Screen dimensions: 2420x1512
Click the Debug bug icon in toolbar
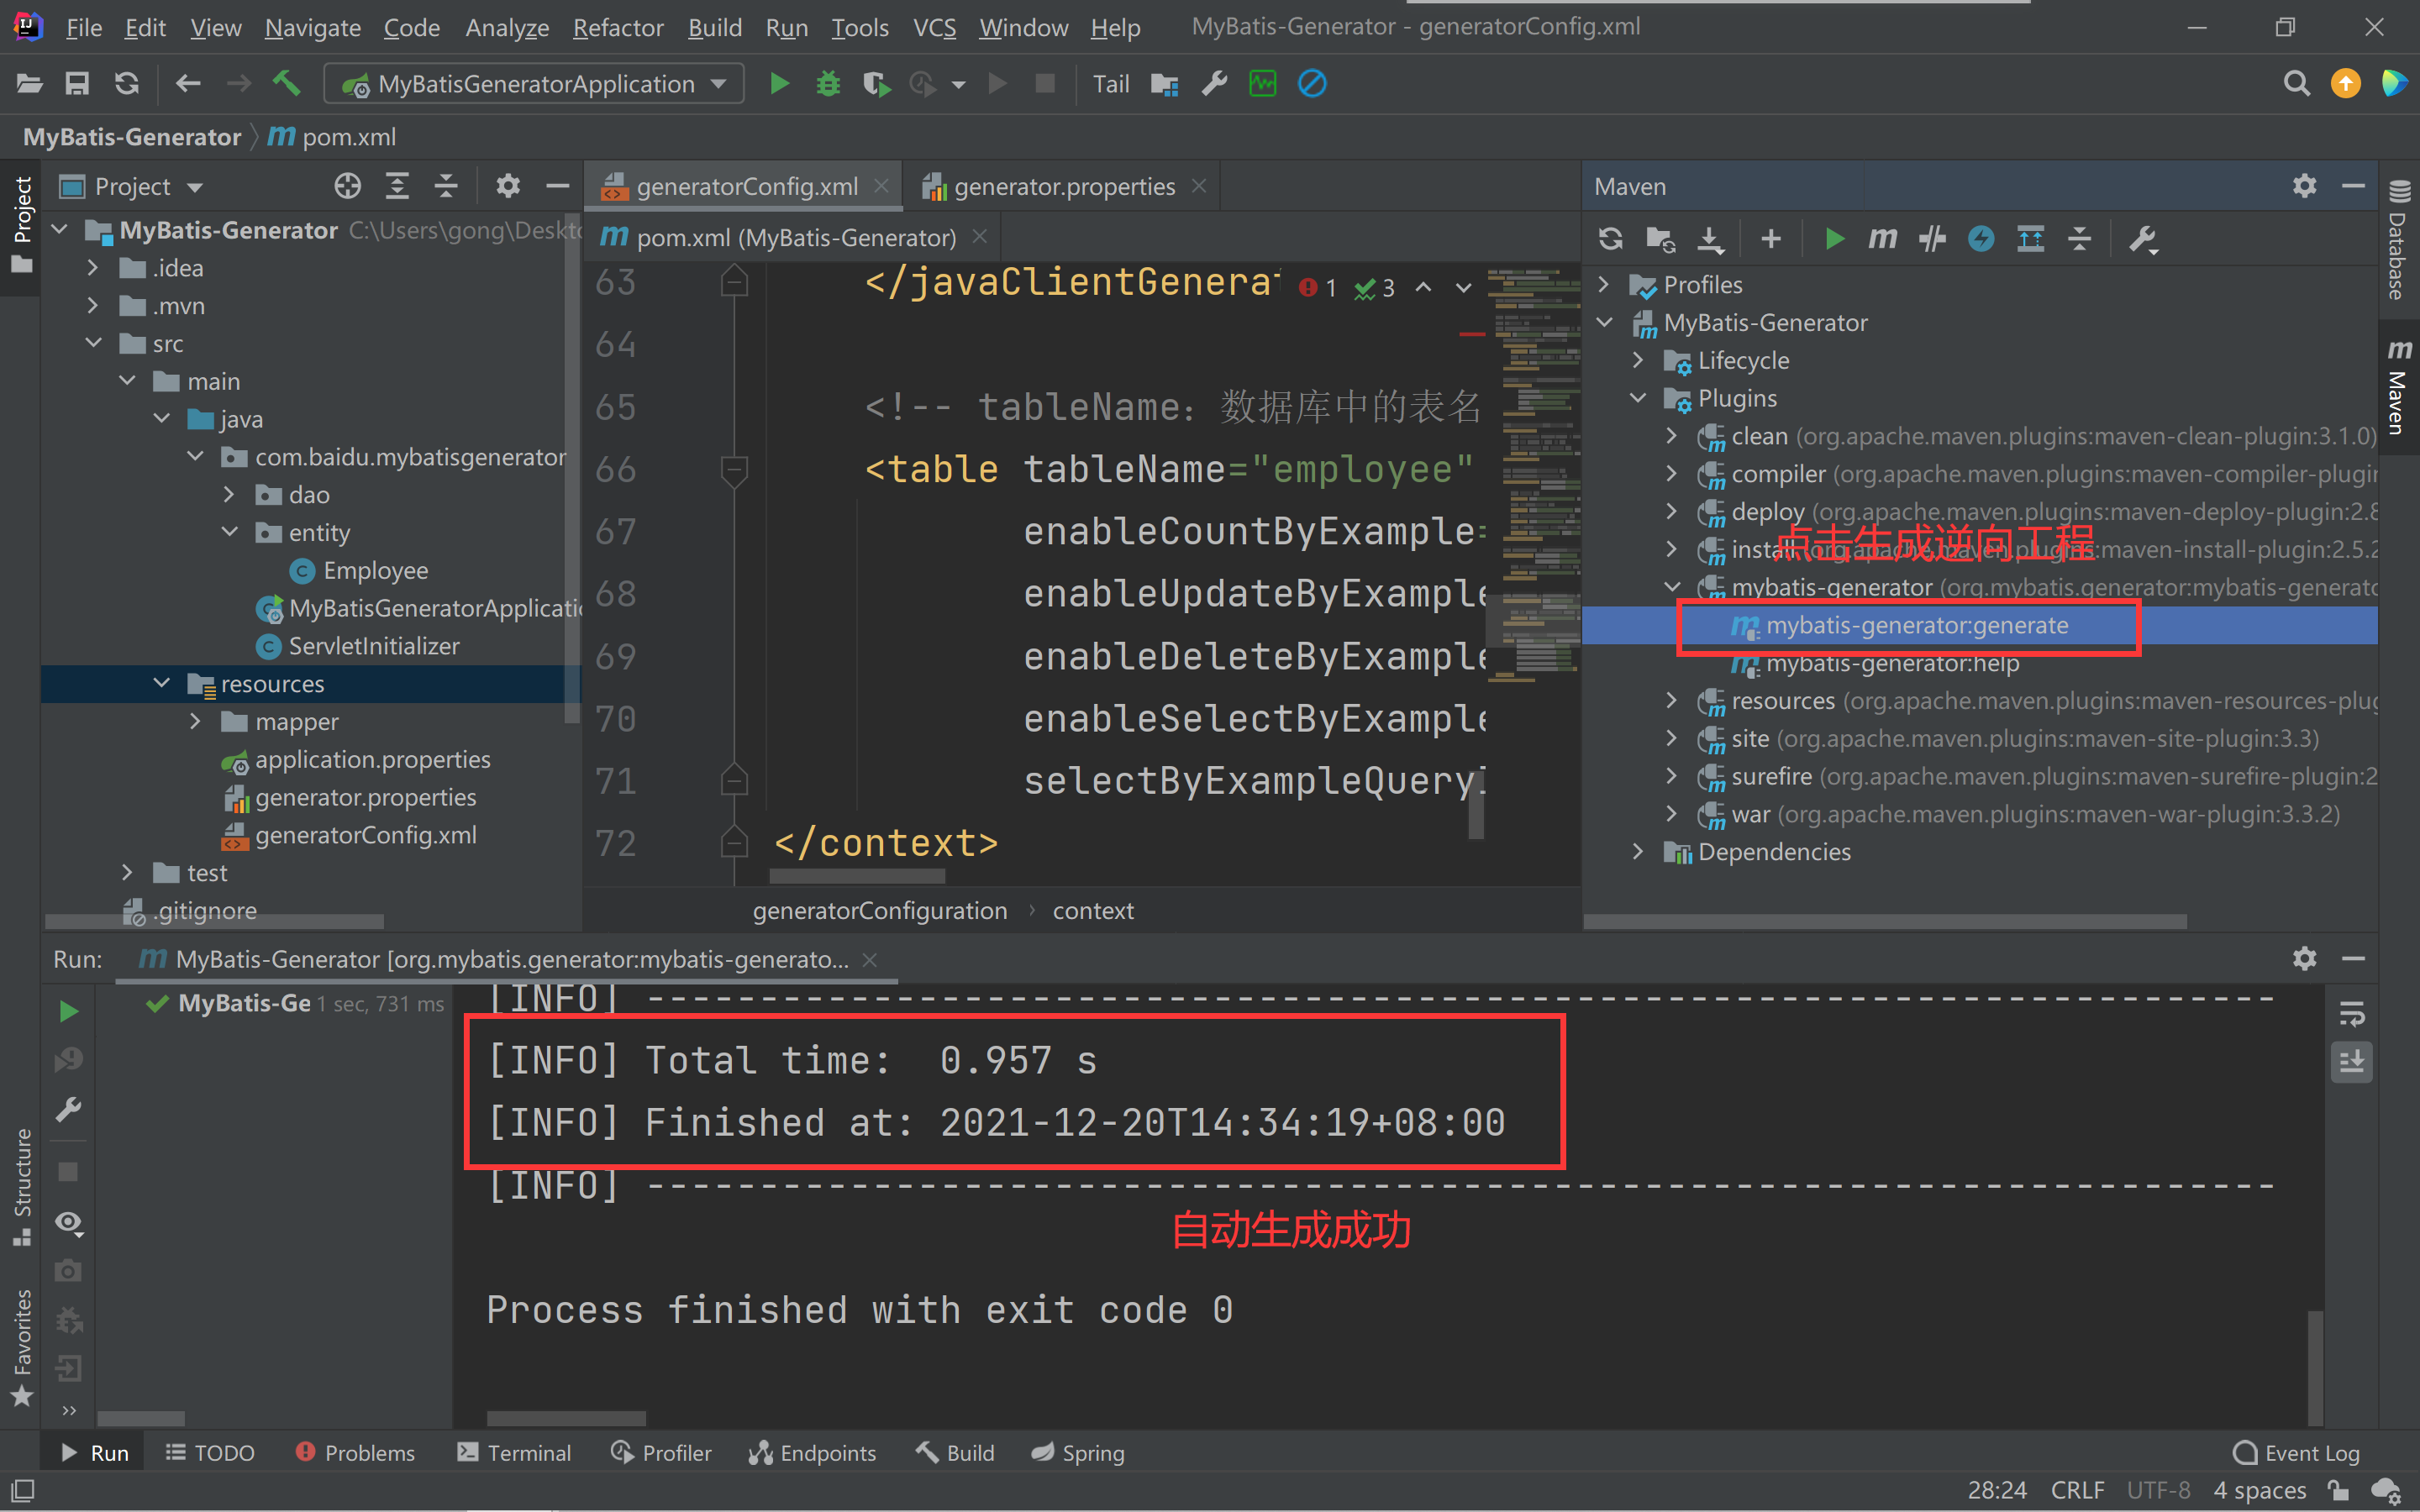(828, 84)
